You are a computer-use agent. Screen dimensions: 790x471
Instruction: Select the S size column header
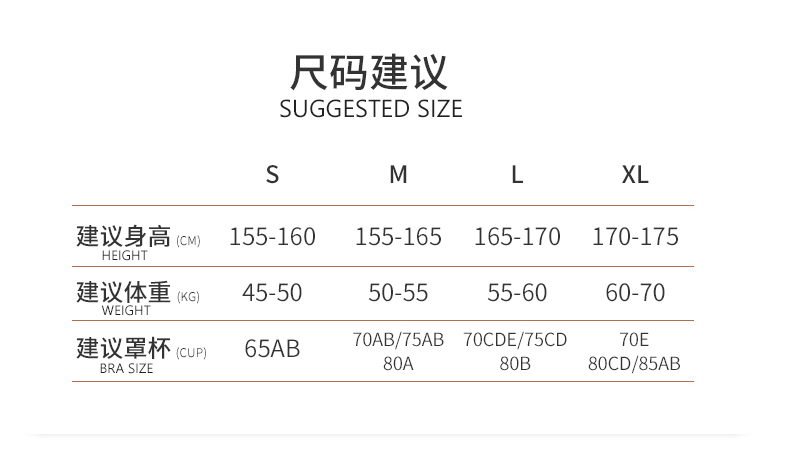(272, 174)
